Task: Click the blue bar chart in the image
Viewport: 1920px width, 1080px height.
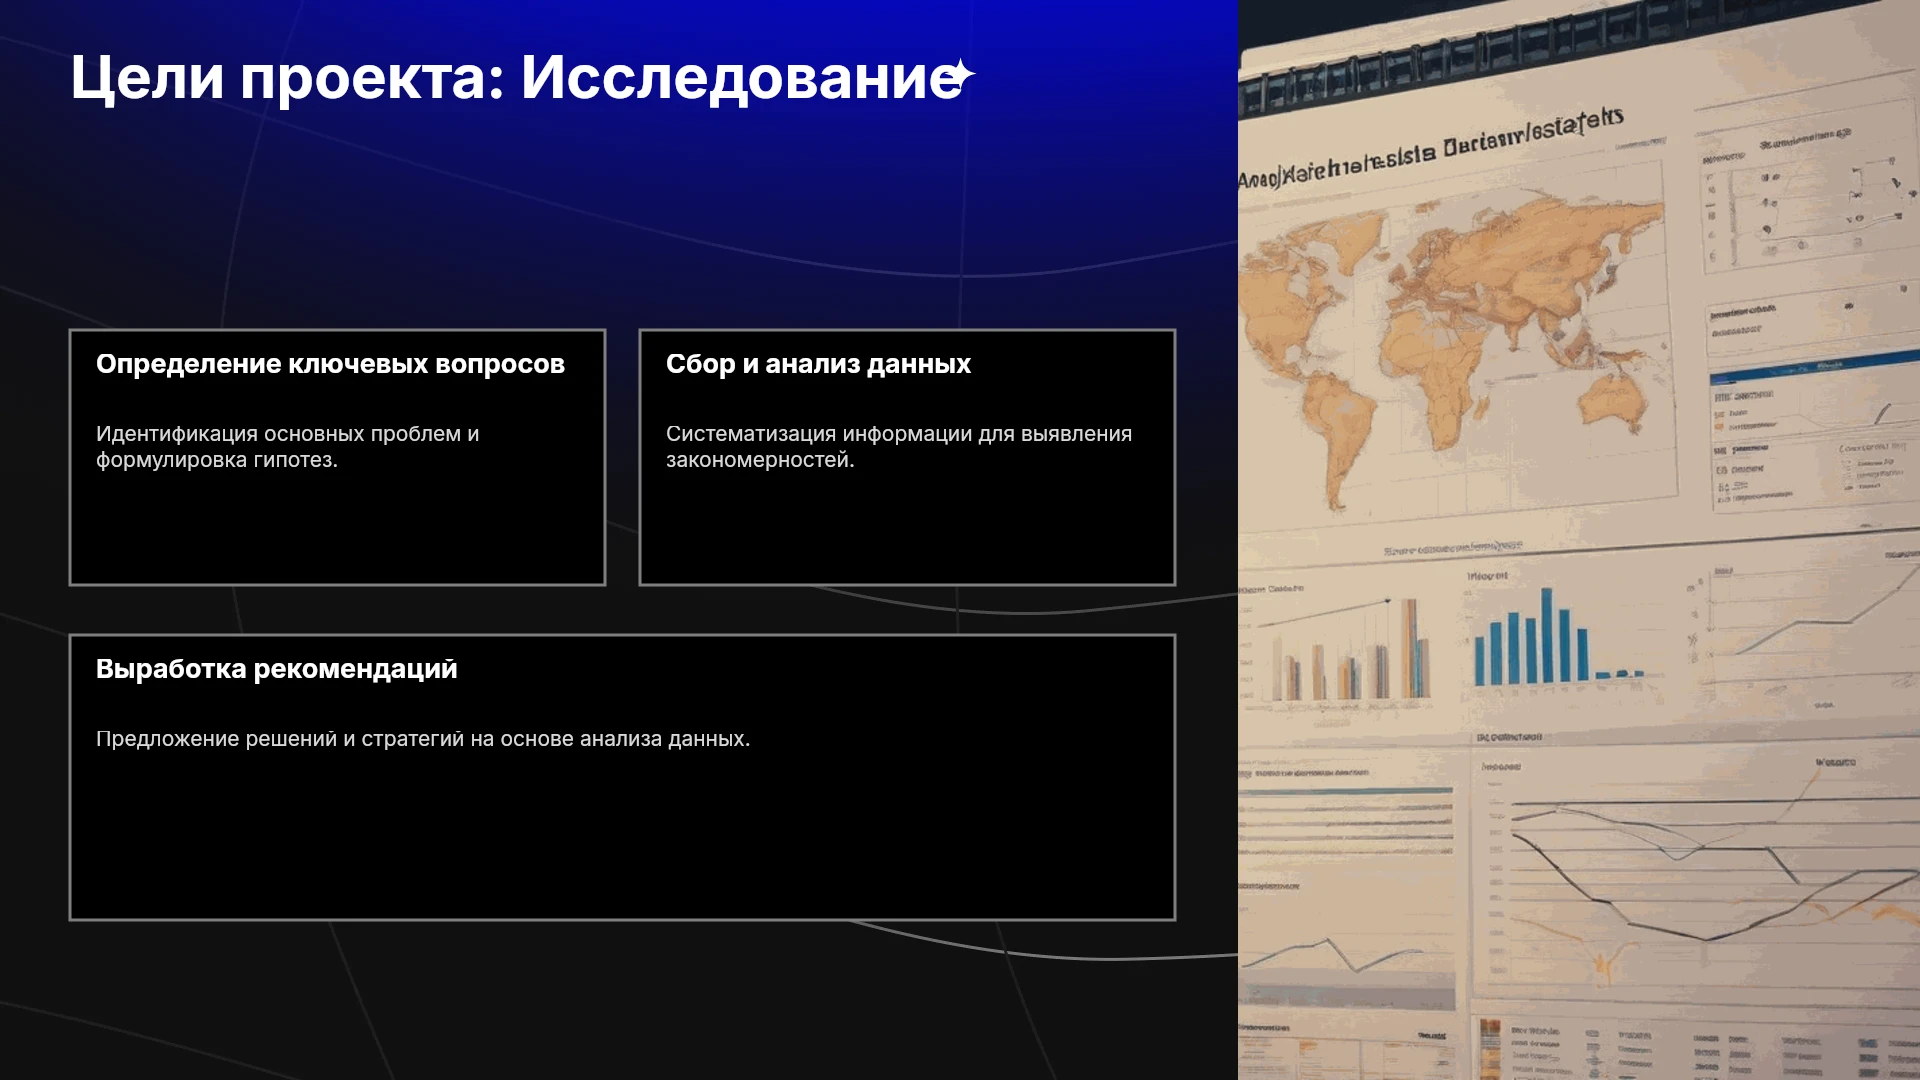Action: point(1555,638)
